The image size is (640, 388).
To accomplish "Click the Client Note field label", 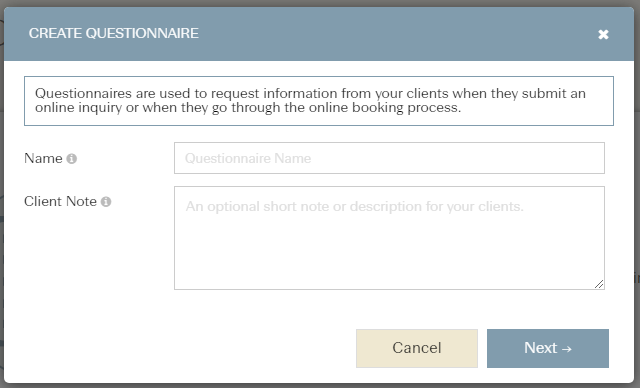I will (x=60, y=201).
